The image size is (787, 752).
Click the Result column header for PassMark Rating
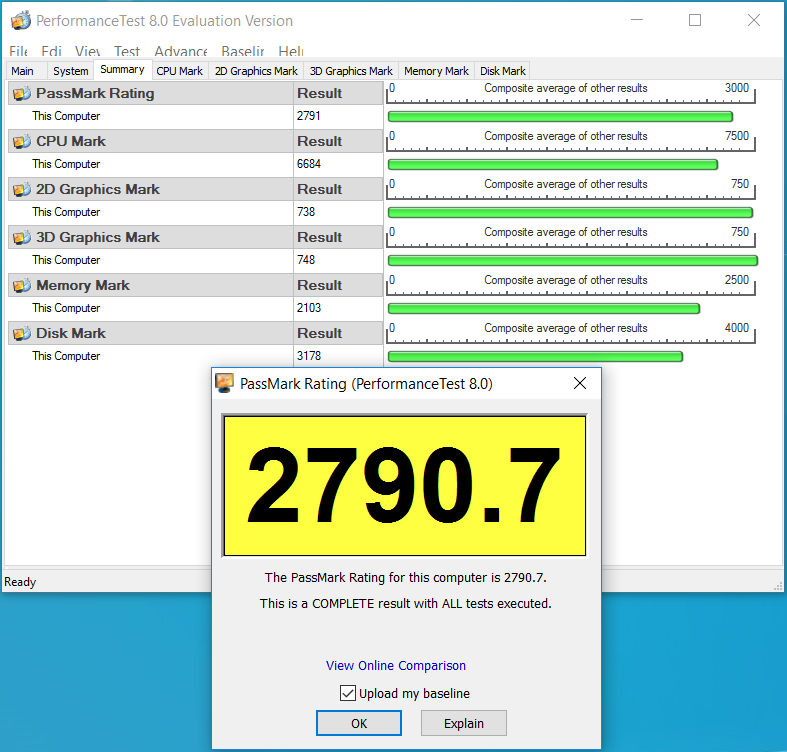coord(338,93)
